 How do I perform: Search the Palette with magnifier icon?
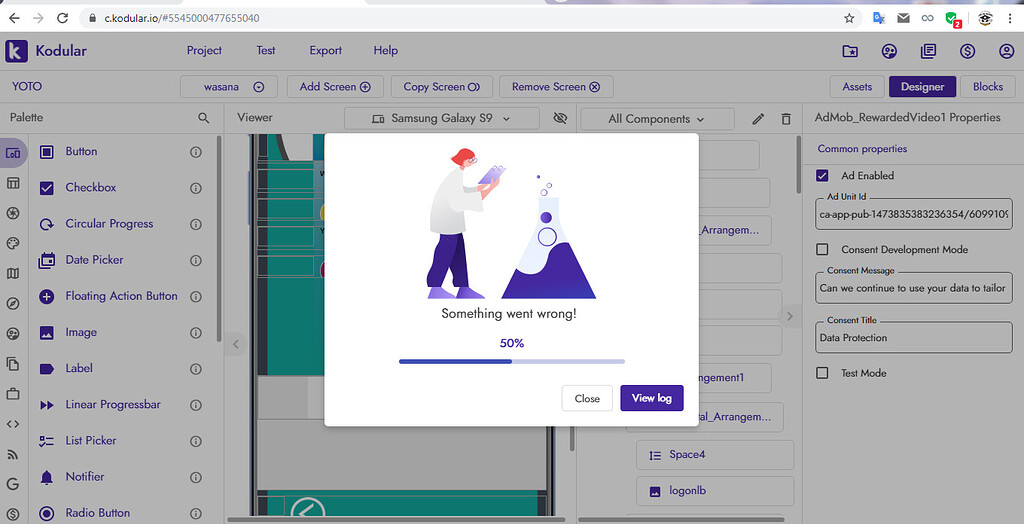(204, 118)
